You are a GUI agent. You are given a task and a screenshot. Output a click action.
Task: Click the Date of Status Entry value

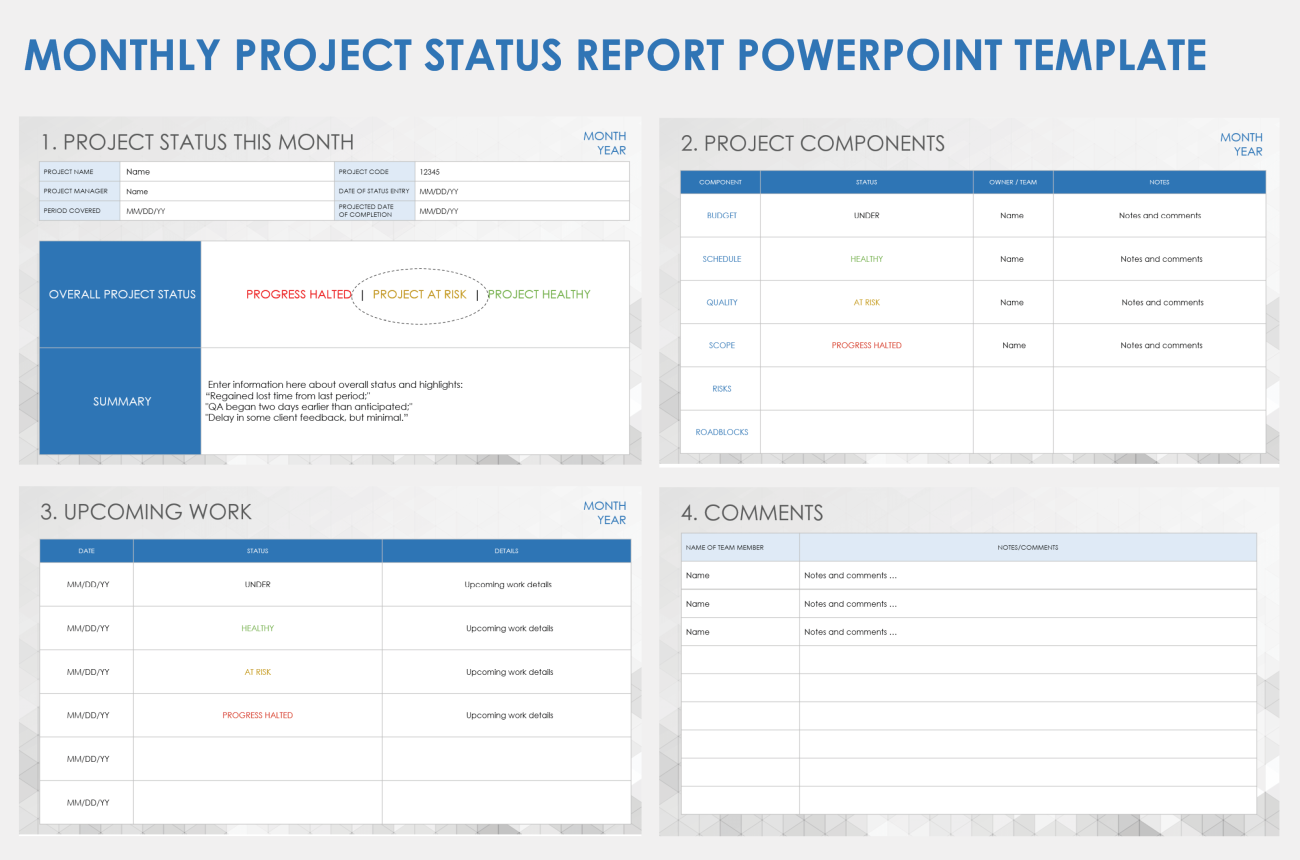point(439,191)
